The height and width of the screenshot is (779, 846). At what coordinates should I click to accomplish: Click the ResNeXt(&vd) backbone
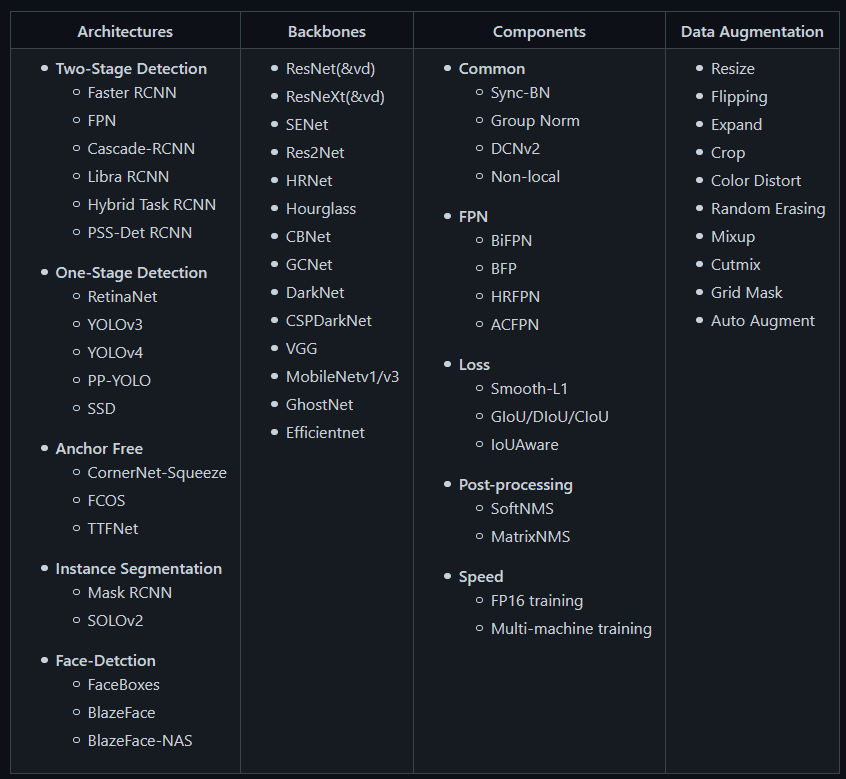coord(335,97)
